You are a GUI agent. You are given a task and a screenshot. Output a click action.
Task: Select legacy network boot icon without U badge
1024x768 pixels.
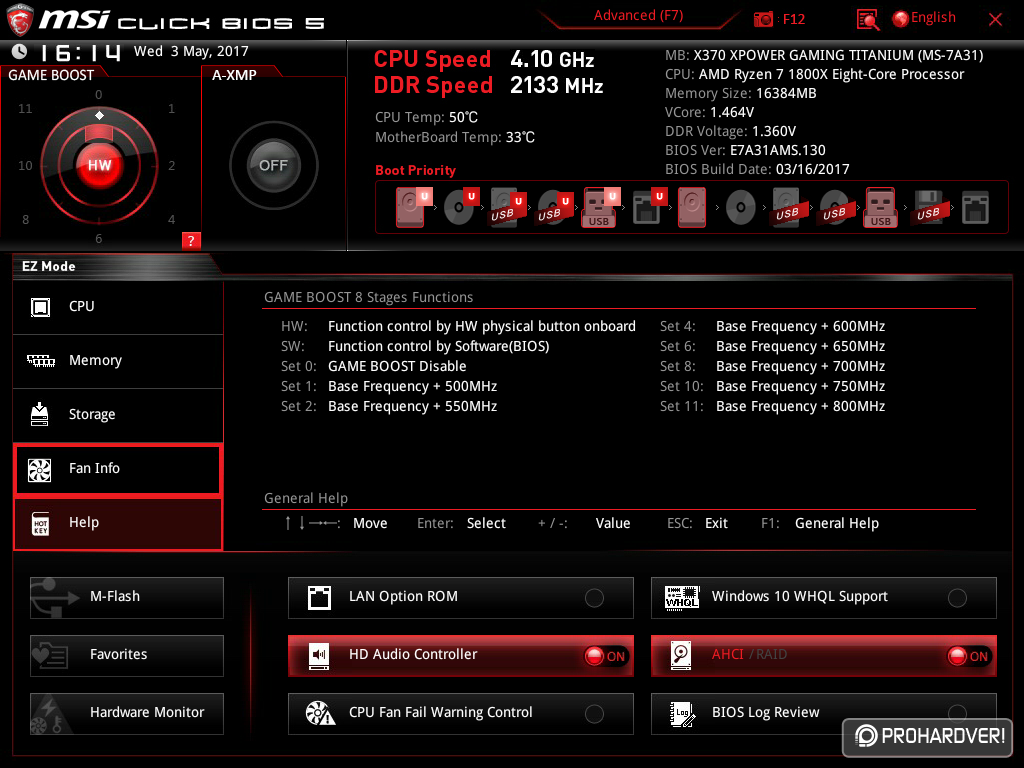[x=976, y=208]
